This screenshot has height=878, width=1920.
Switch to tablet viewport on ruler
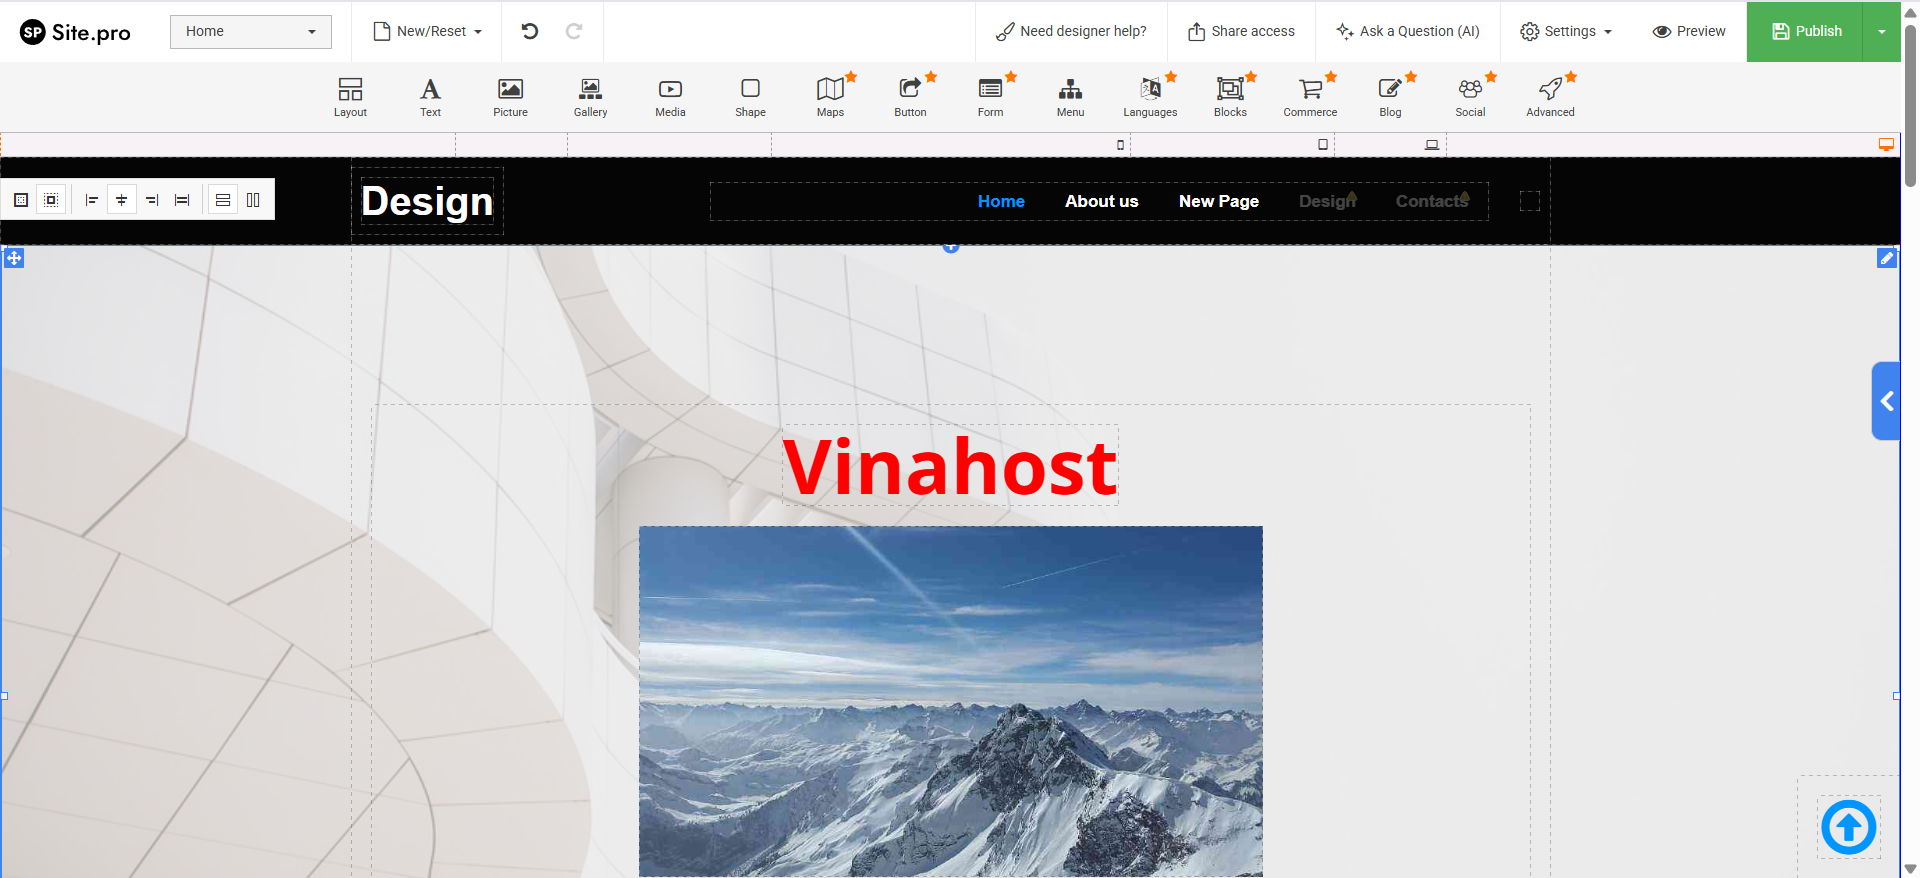click(1323, 145)
